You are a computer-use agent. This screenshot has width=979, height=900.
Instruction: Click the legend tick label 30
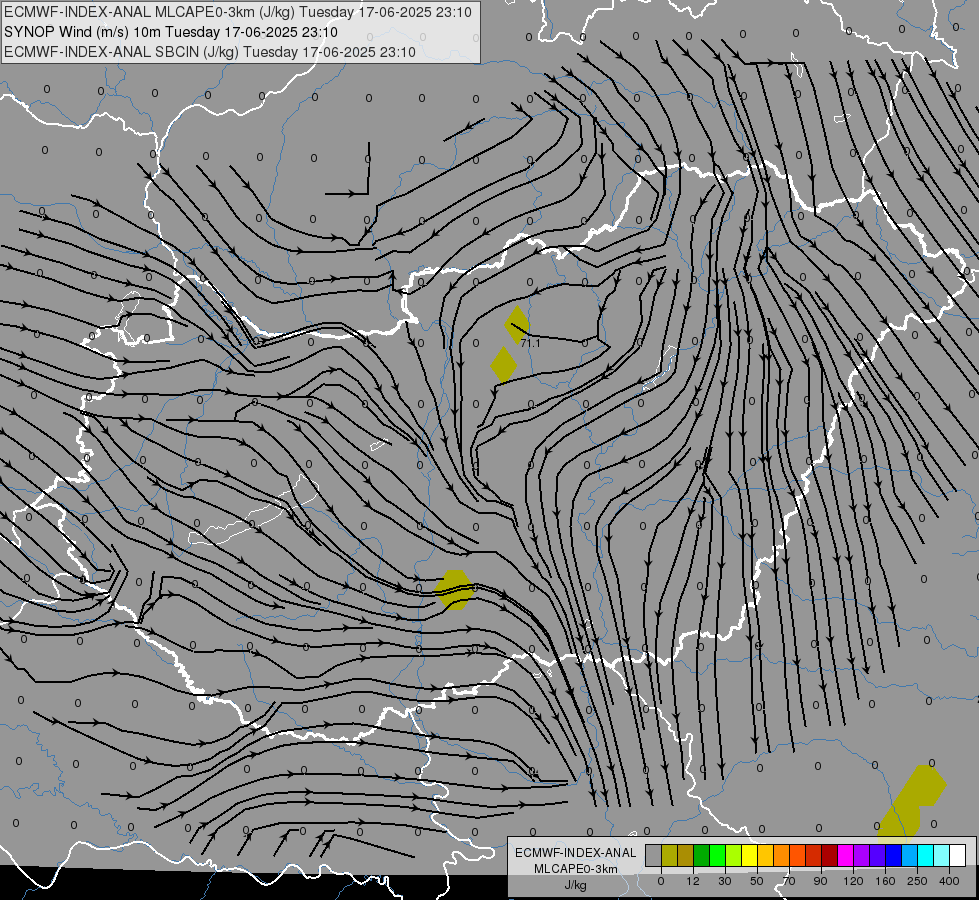[x=725, y=881]
